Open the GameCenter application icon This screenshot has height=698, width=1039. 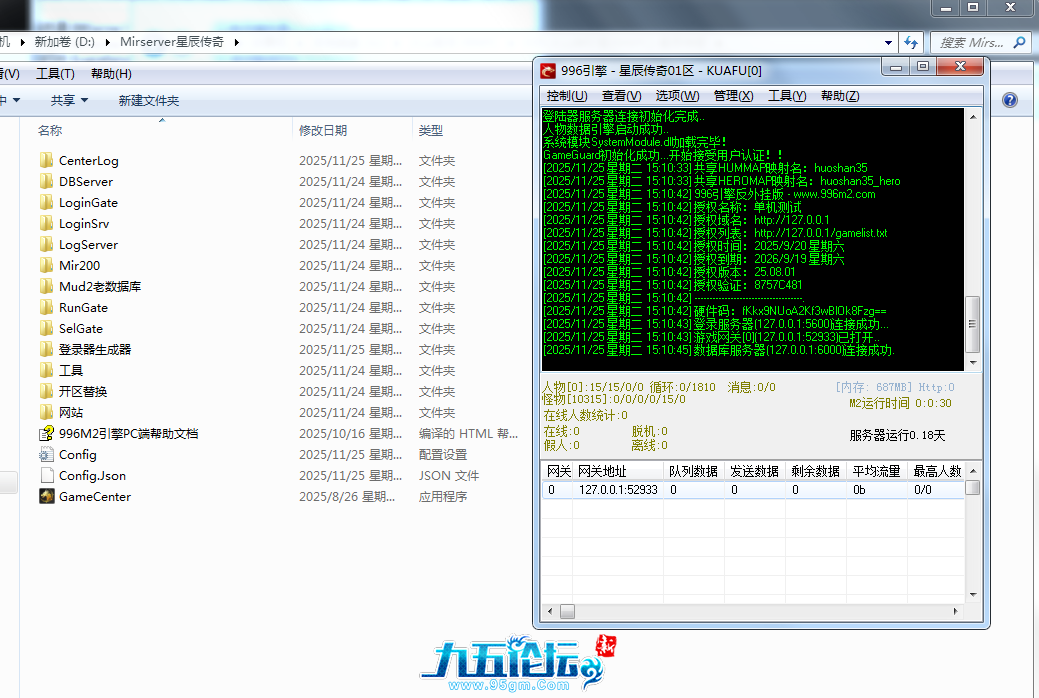point(46,497)
